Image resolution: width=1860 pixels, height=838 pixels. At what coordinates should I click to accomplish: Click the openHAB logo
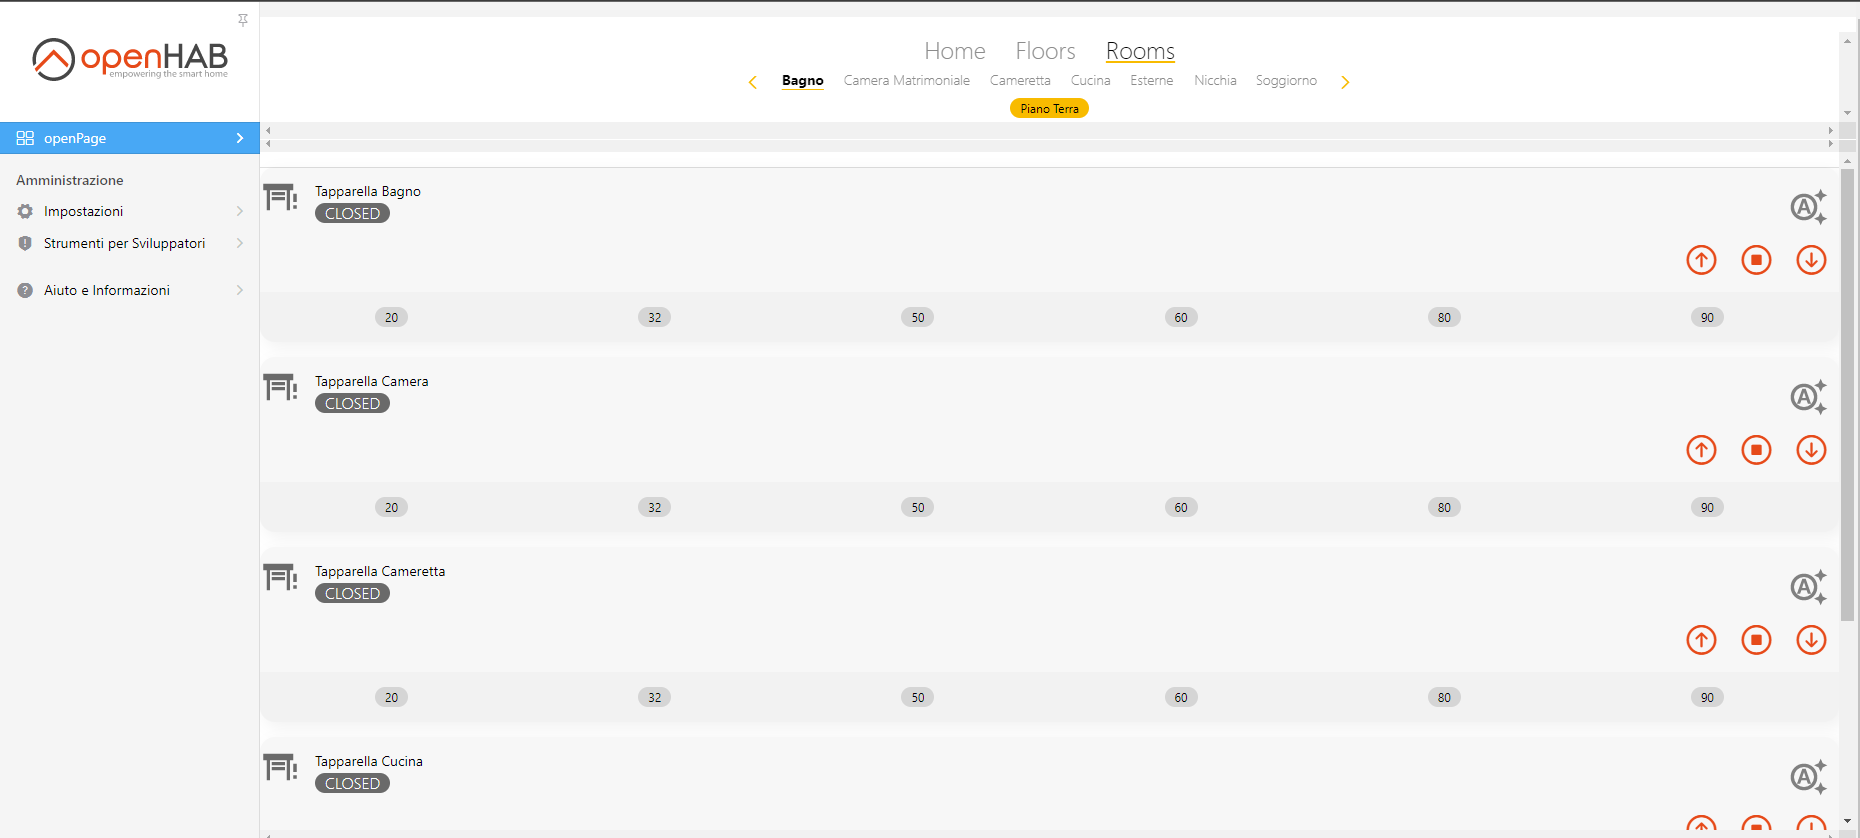pos(130,60)
